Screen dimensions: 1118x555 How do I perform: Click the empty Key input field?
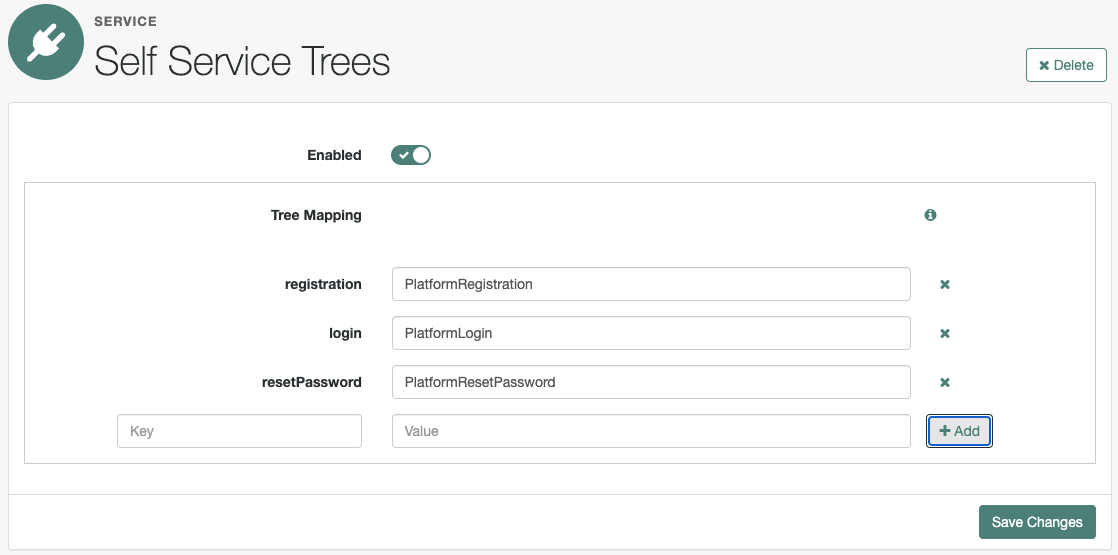(239, 431)
